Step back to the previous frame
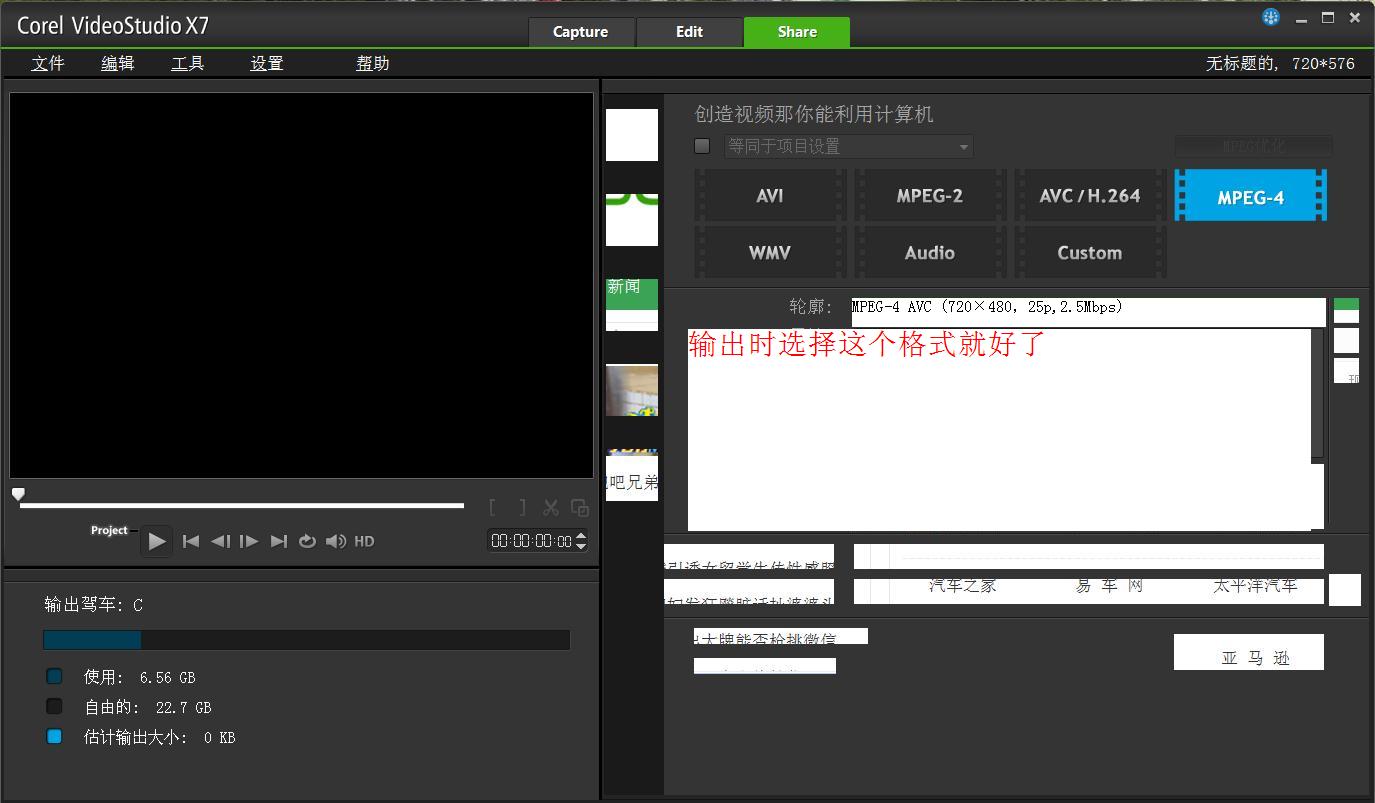This screenshot has width=1375, height=803. click(220, 541)
